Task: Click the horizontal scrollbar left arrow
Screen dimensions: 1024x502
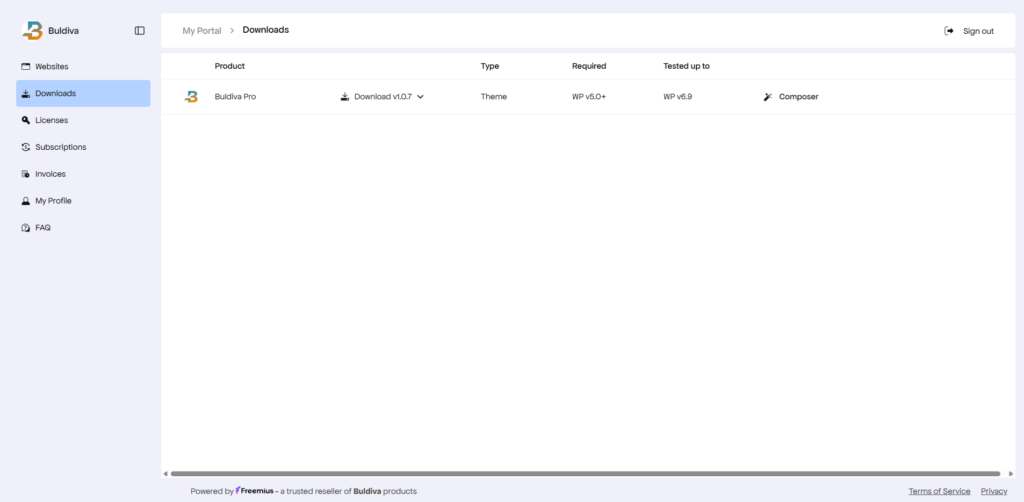Action: pos(165,474)
